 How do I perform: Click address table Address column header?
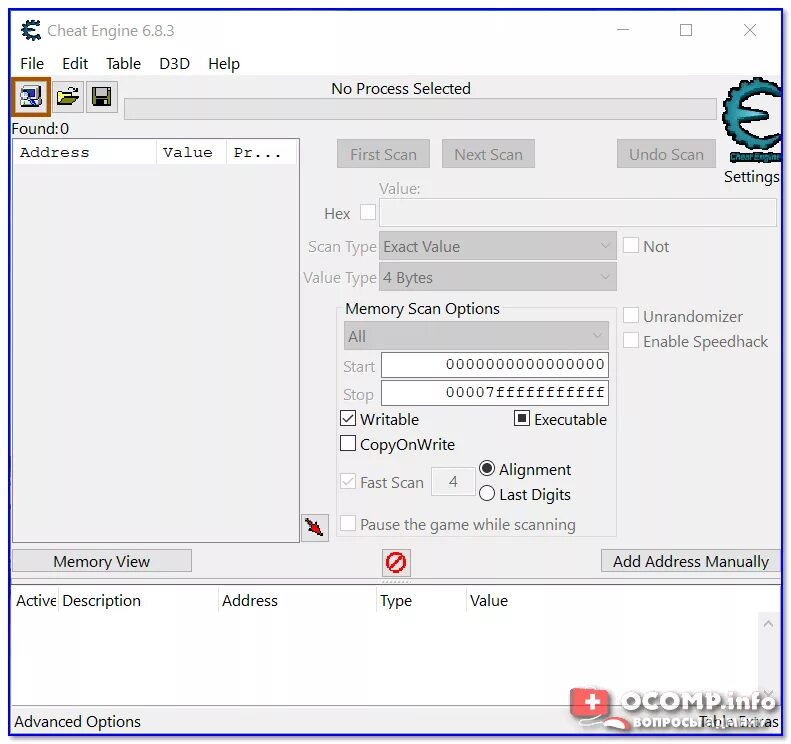tap(297, 600)
